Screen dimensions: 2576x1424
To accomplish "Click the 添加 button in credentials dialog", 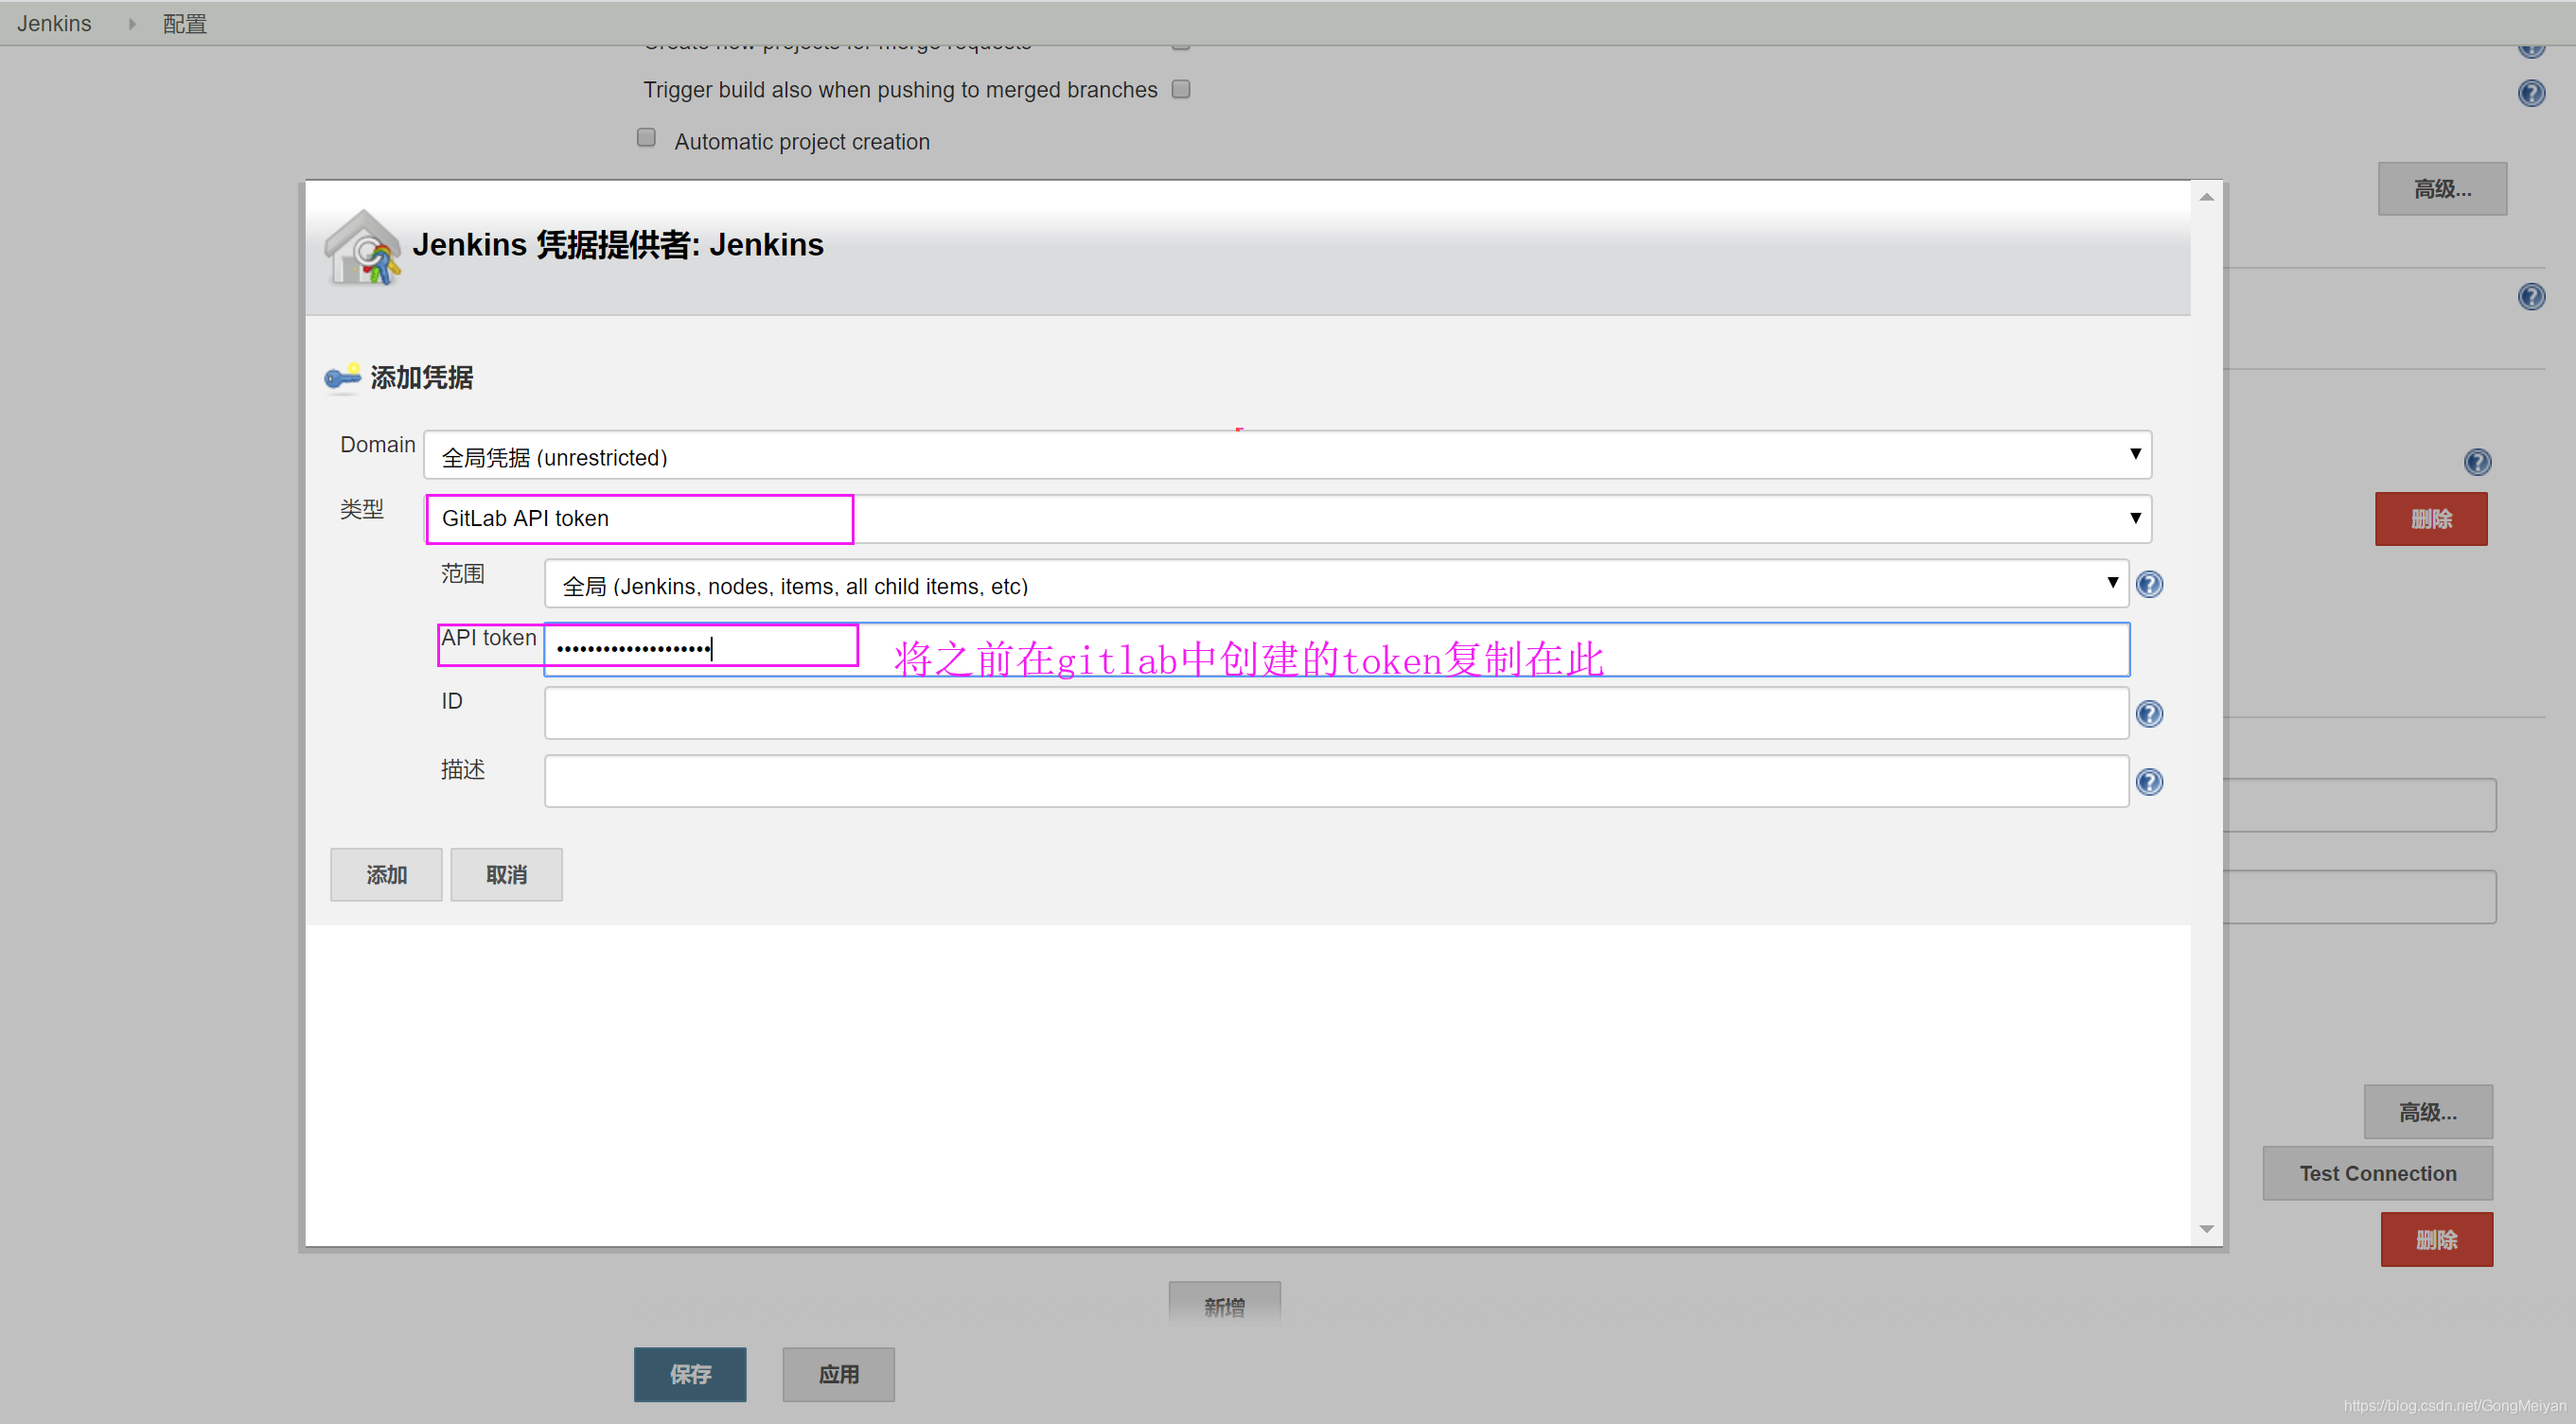I will pyautogui.click(x=386, y=875).
